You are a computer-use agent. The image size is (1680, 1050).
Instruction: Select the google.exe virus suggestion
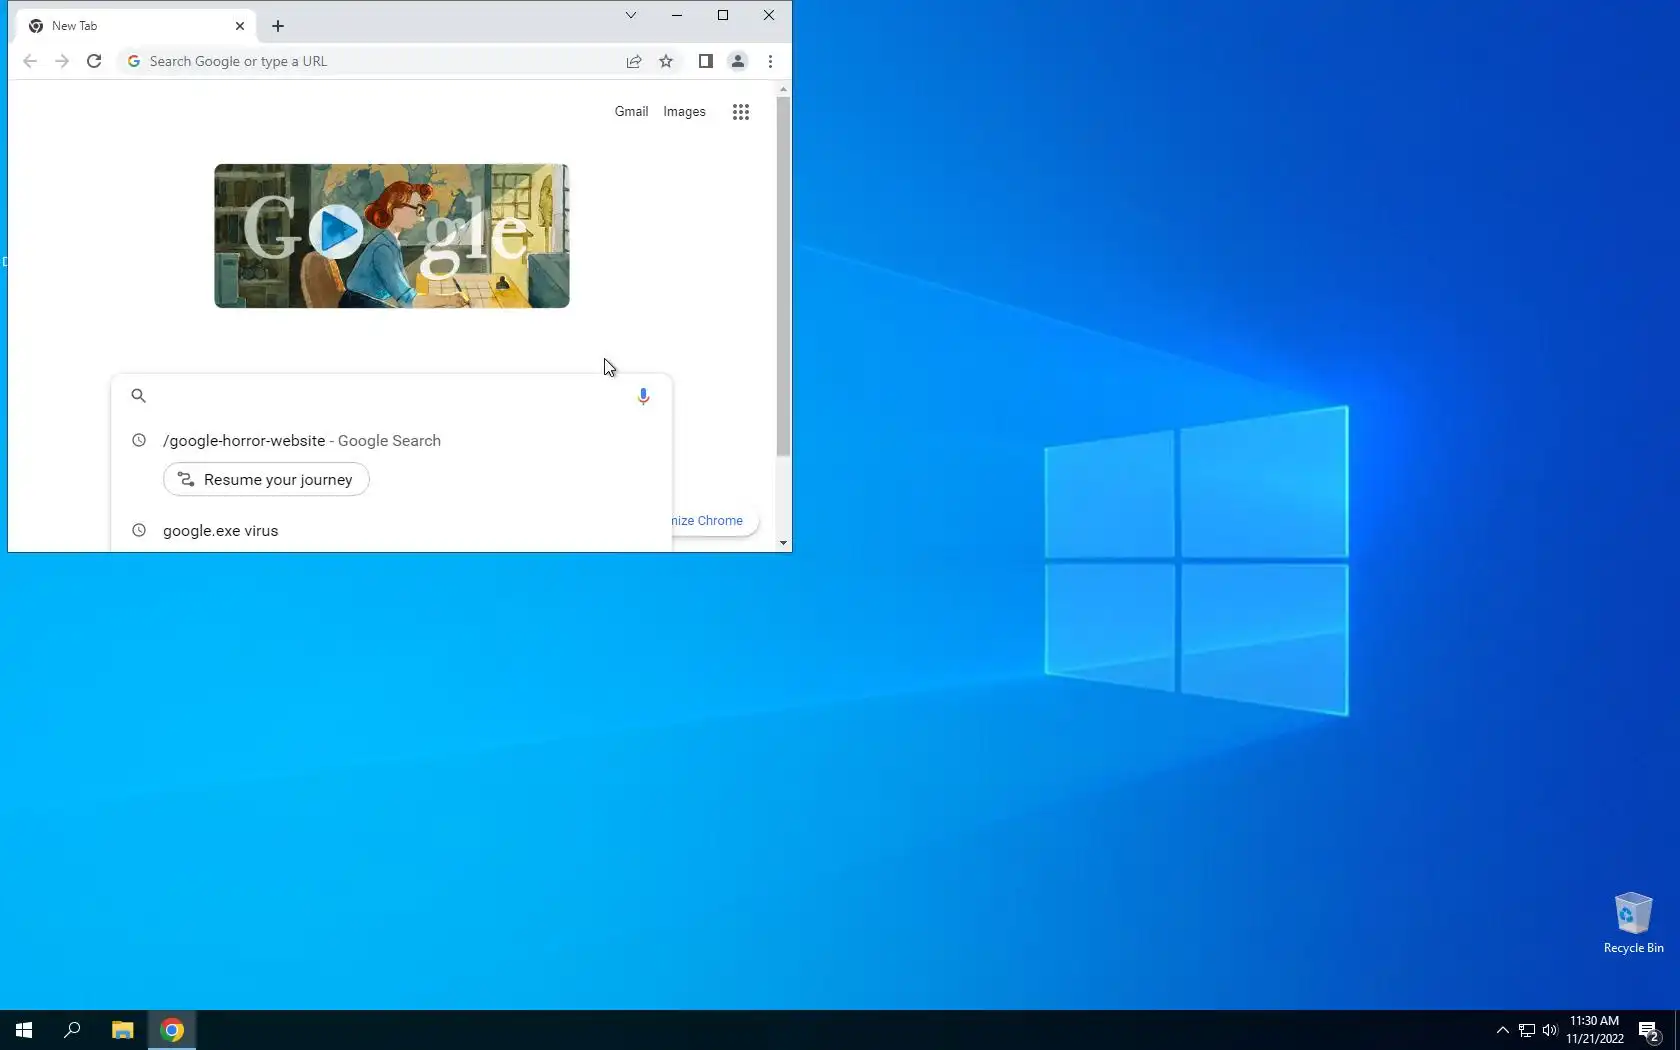click(392, 531)
